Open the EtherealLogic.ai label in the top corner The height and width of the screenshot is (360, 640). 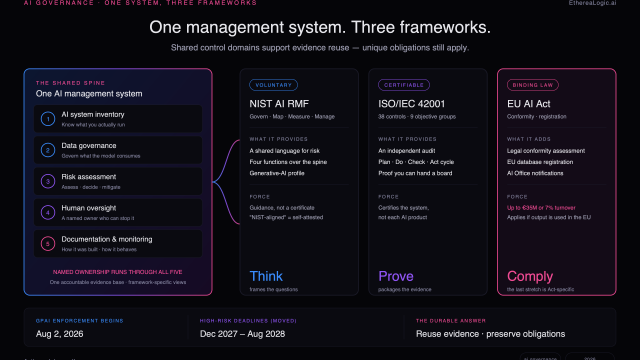(592, 3)
